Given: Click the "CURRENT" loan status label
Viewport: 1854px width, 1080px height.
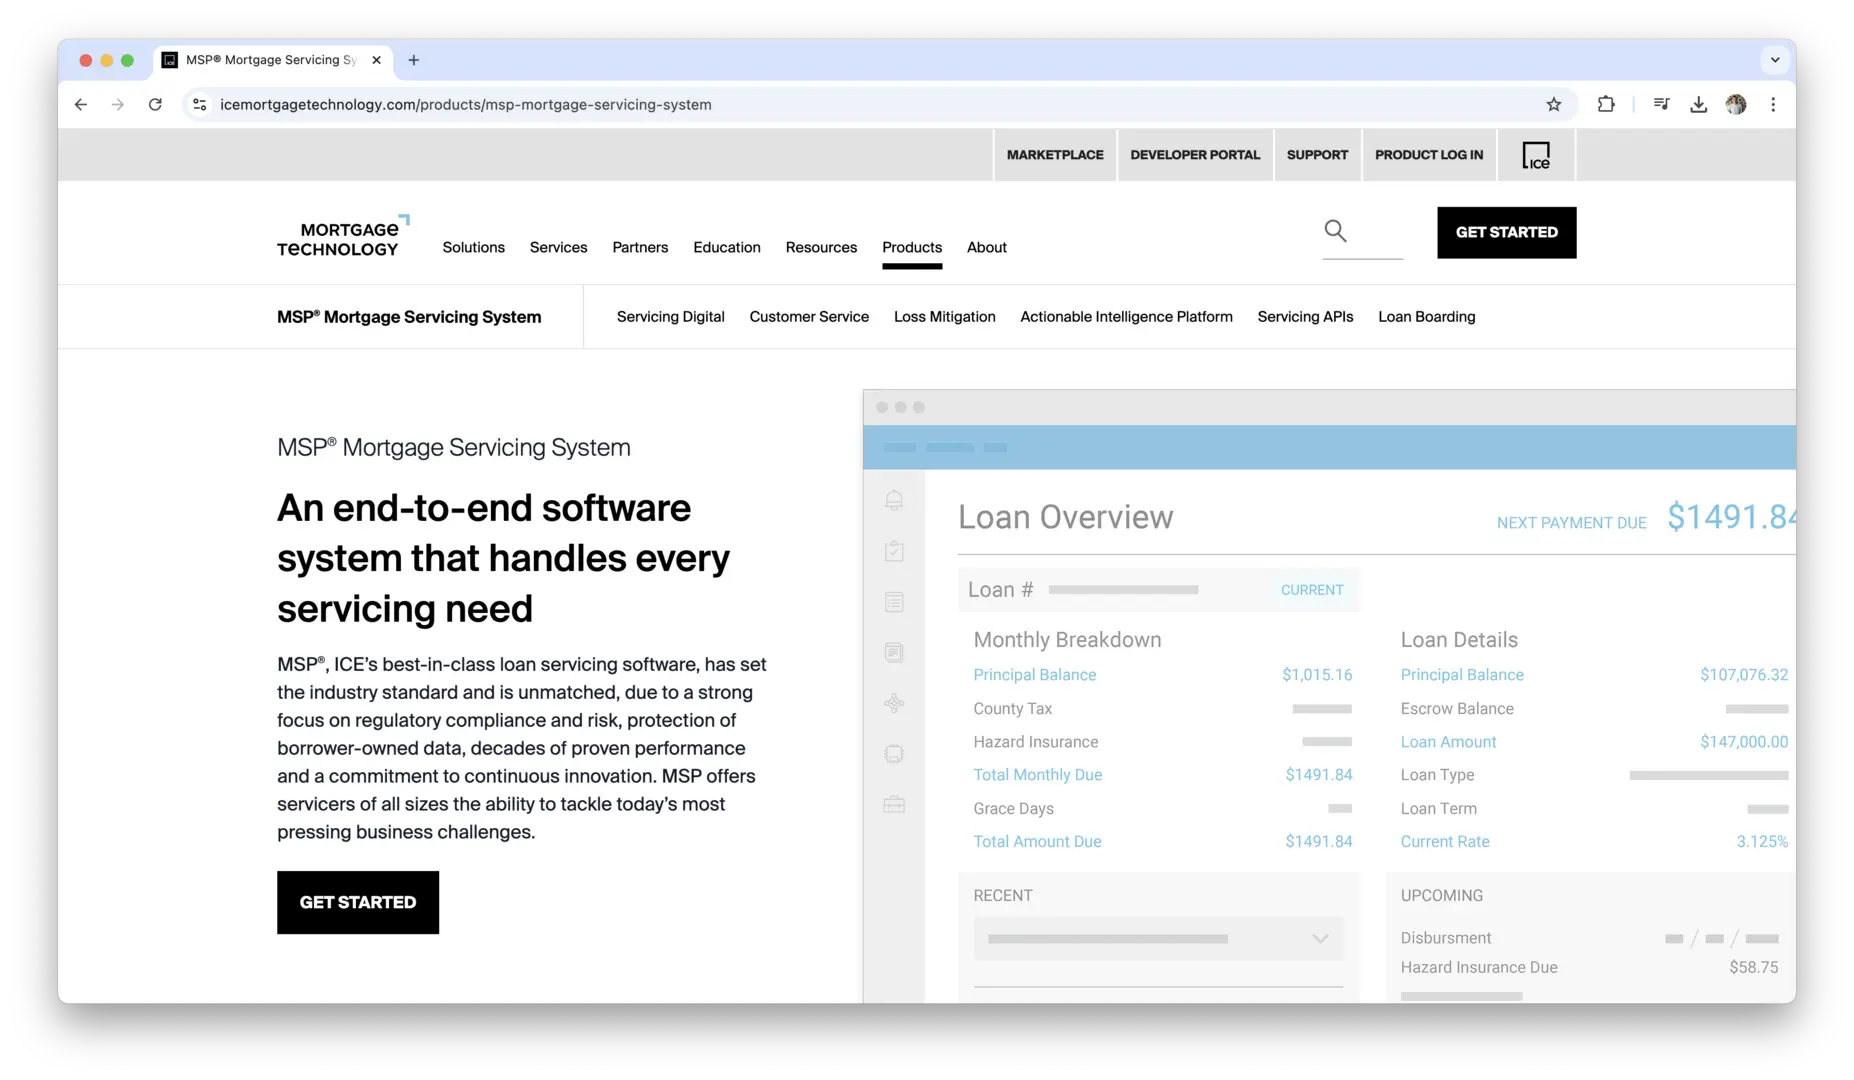Looking at the screenshot, I should (1312, 590).
